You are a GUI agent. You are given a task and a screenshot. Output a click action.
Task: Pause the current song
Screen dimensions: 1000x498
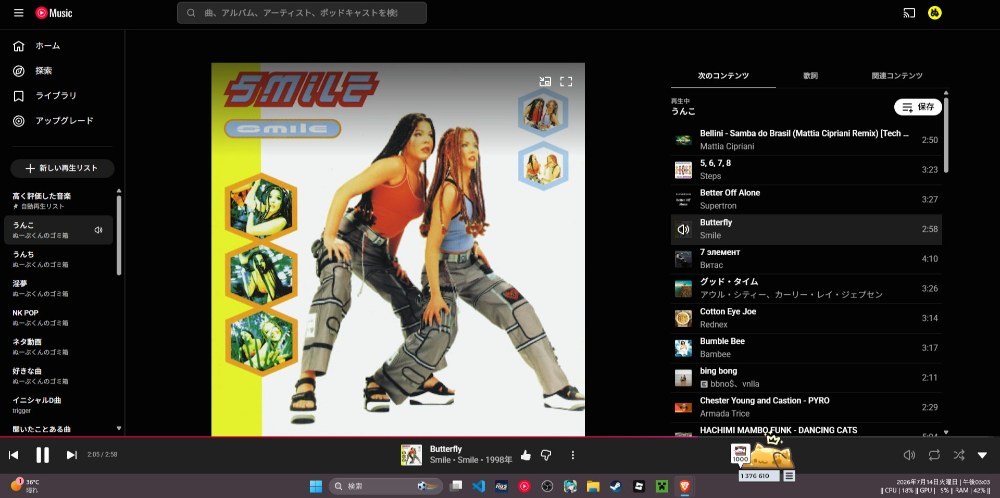click(43, 455)
